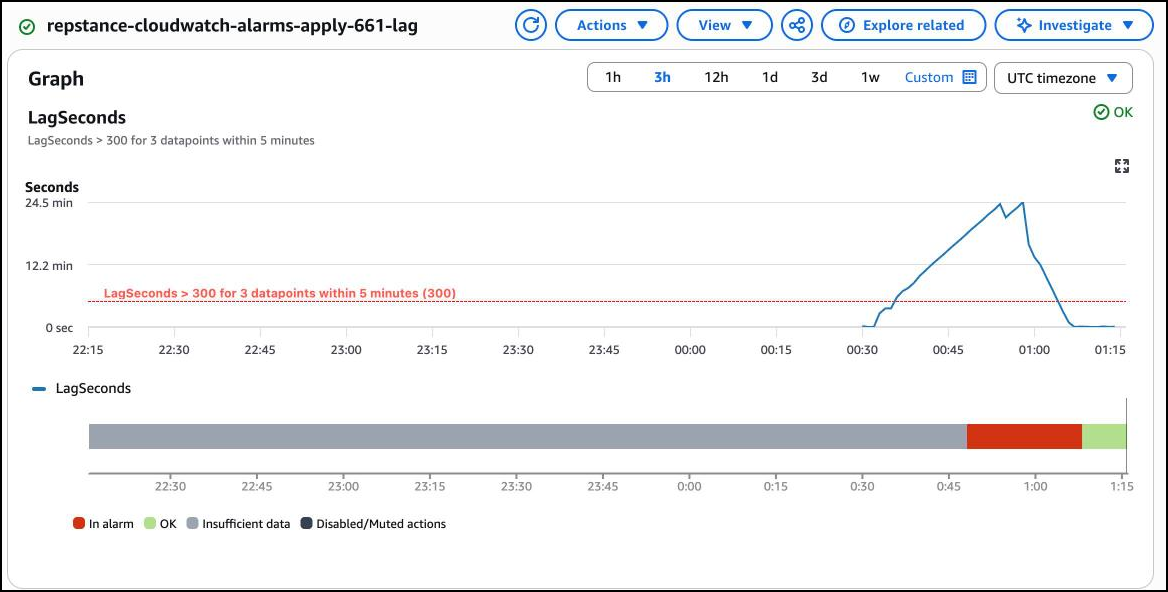This screenshot has width=1168, height=592.
Task: Click the red threshold annotation label
Action: (279, 293)
